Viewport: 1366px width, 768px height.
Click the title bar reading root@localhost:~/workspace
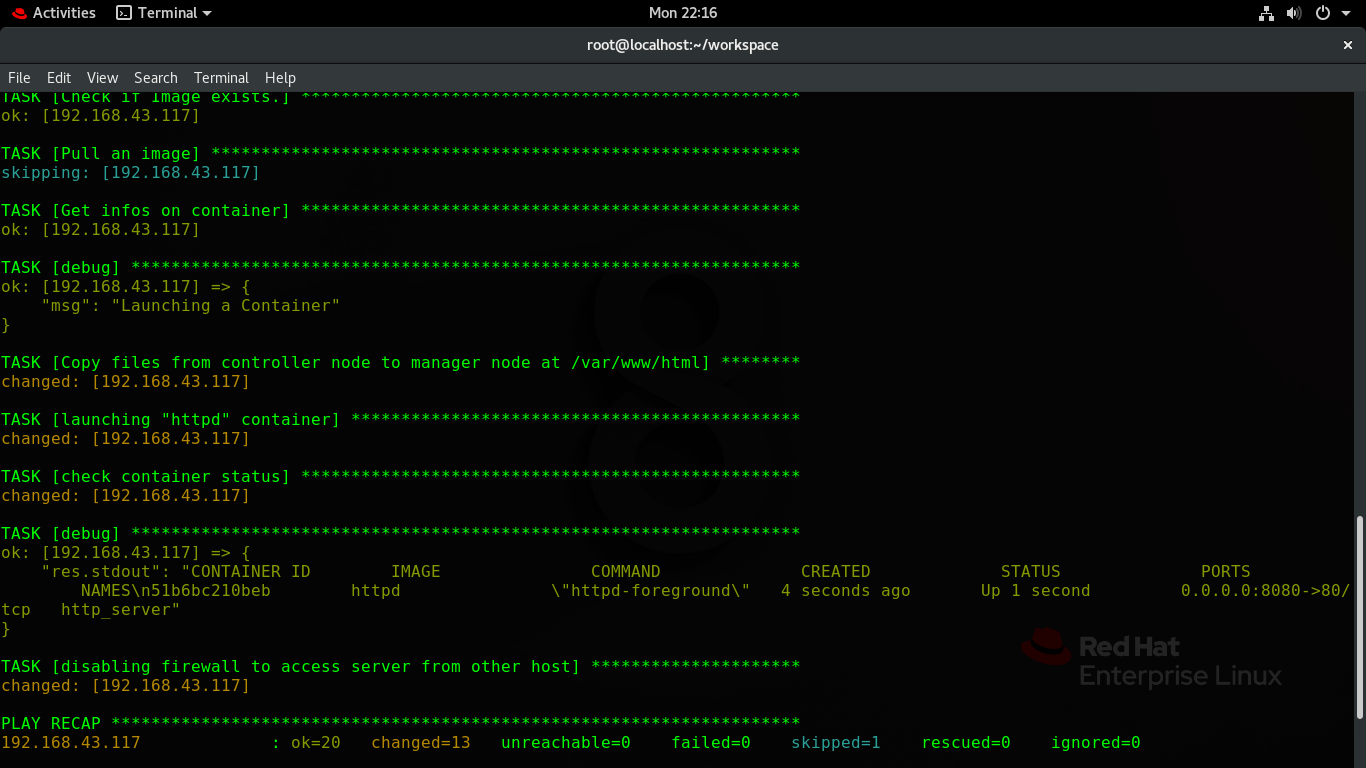[683, 45]
